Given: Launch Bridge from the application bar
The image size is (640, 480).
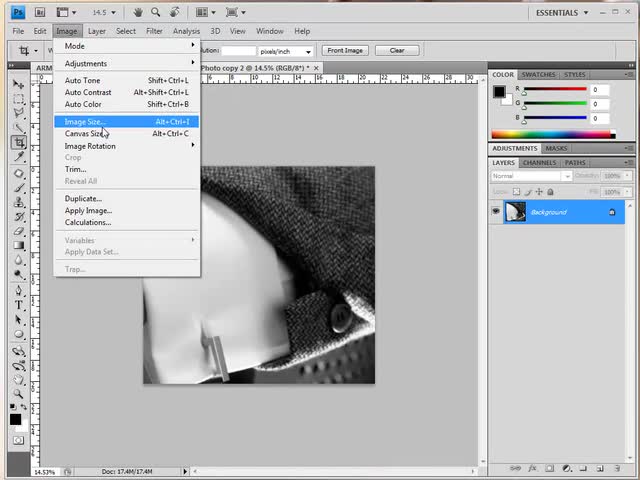Looking at the screenshot, I should 42,13.
